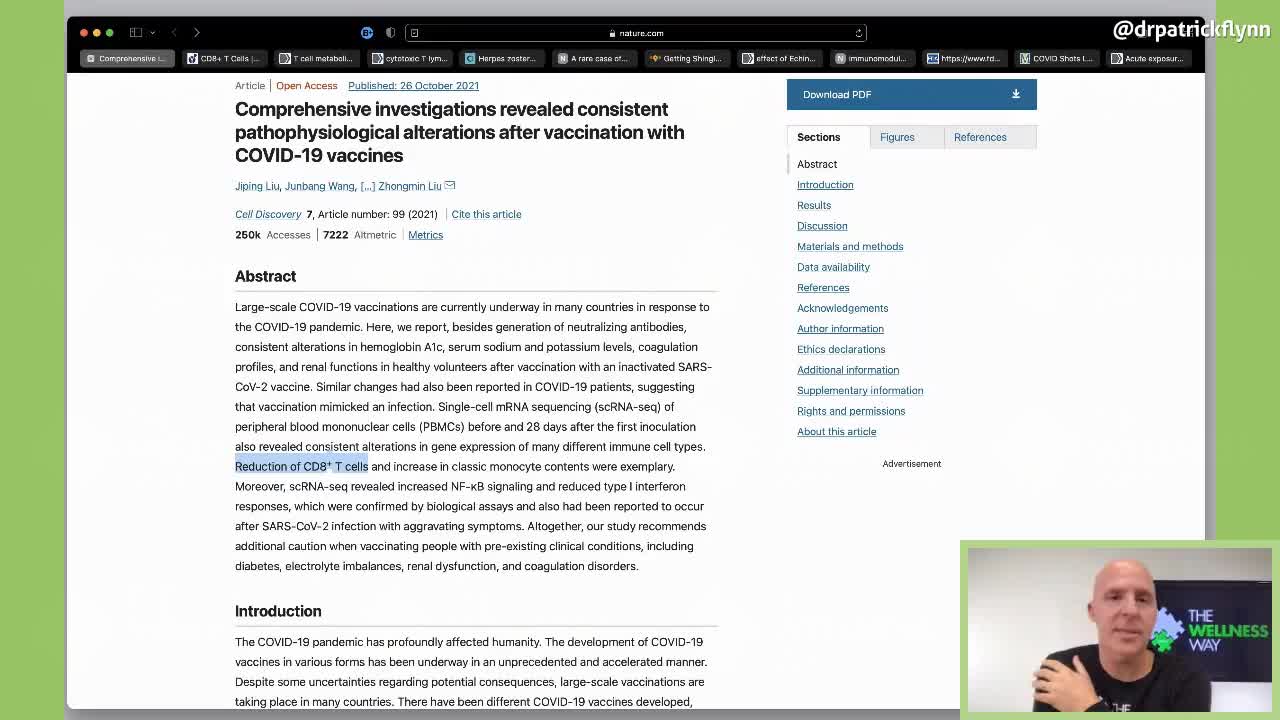Image resolution: width=1280 pixels, height=720 pixels.
Task: Switch to the "immunomodul..." tab
Action: coord(870,58)
